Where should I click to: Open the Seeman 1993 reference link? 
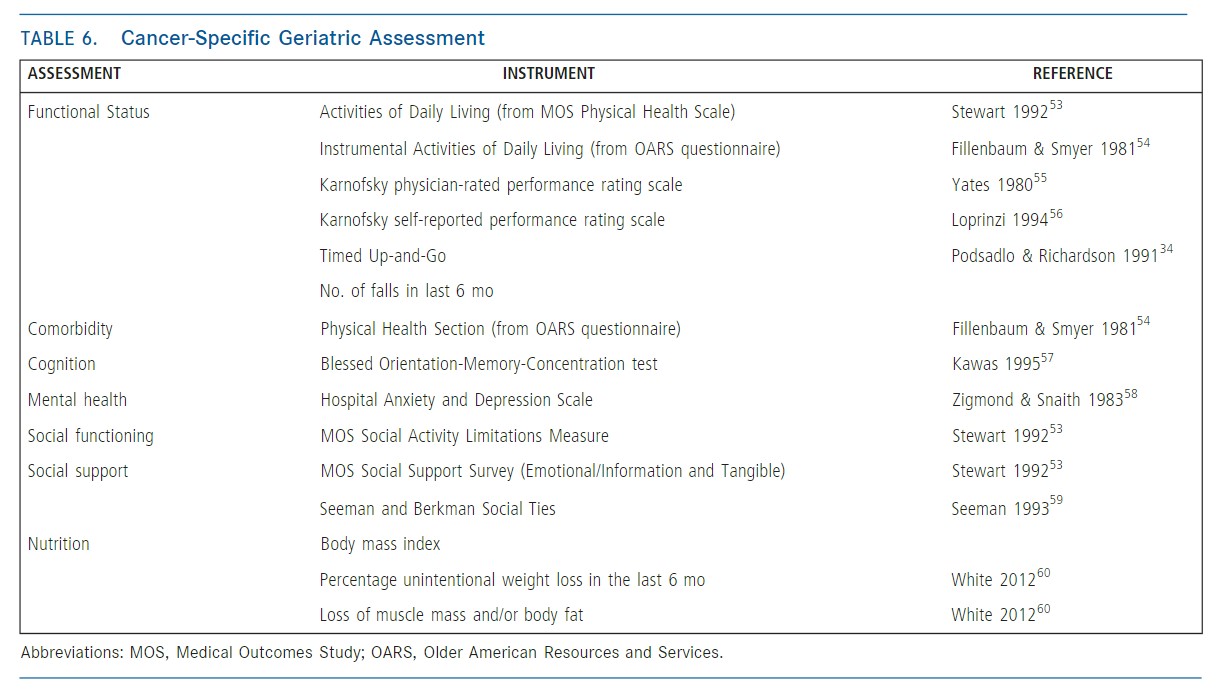(1006, 508)
